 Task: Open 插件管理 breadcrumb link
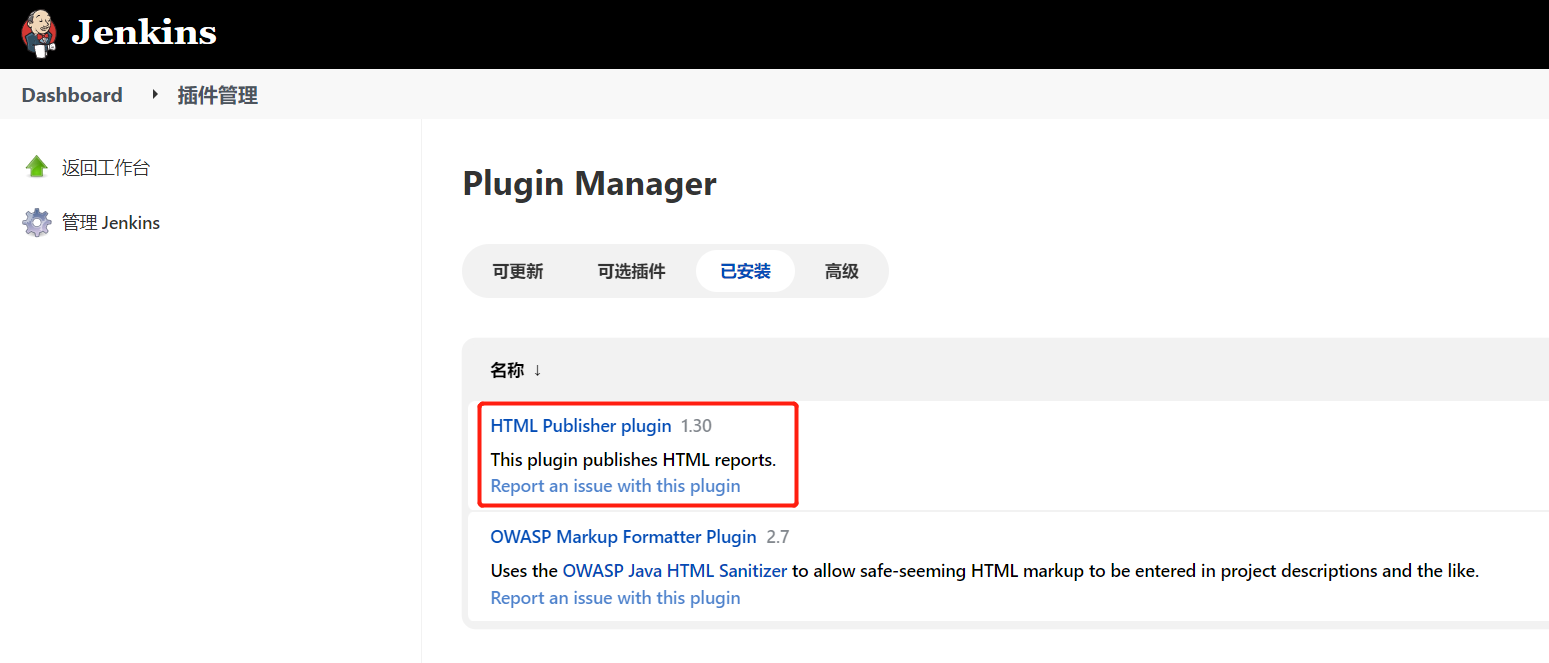pos(218,95)
